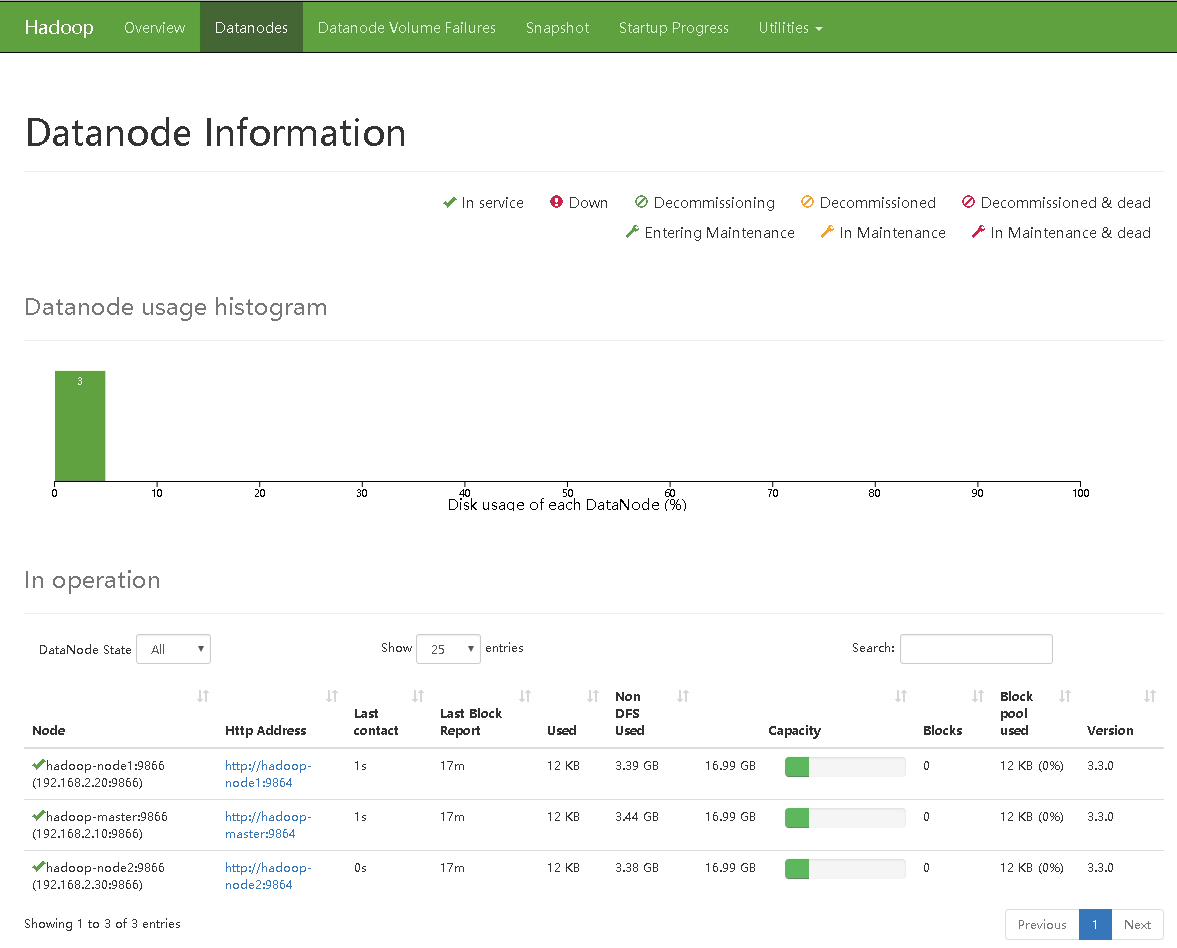The height and width of the screenshot is (948, 1177).
Task: Click the Previous page button
Action: tap(1042, 925)
